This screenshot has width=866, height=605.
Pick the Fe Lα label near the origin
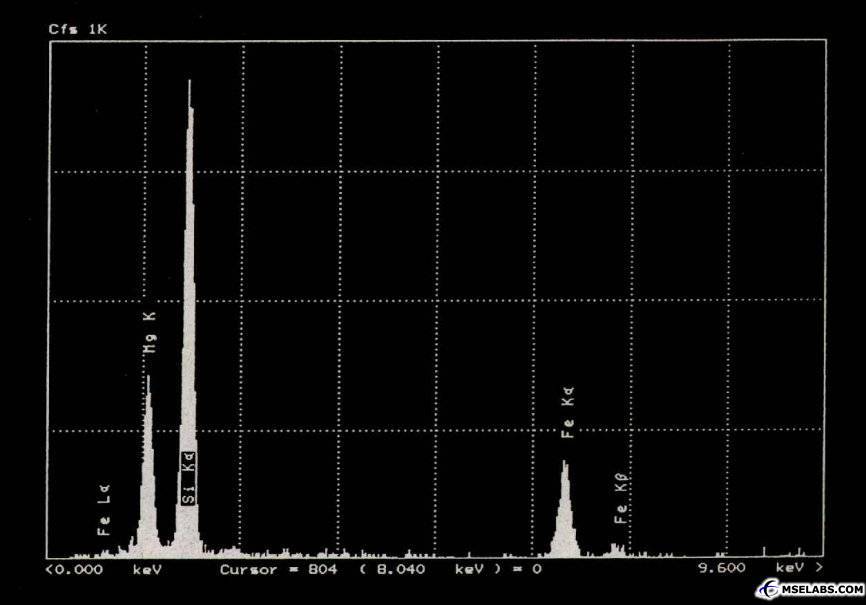coord(104,512)
